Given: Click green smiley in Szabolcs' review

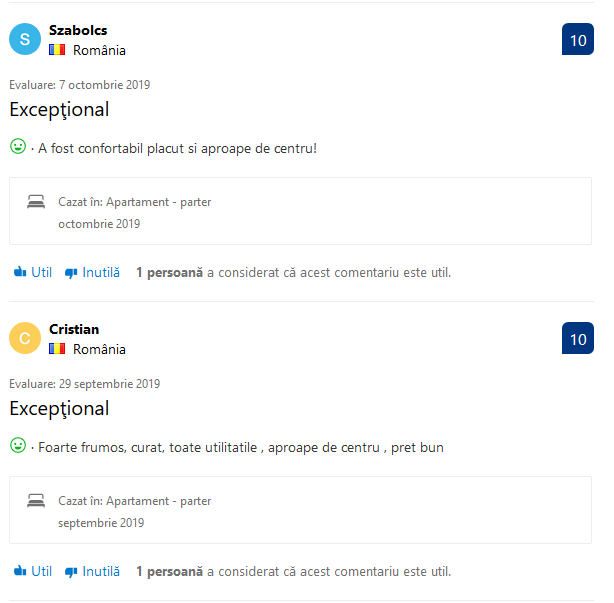Looking at the screenshot, I should (x=18, y=146).
